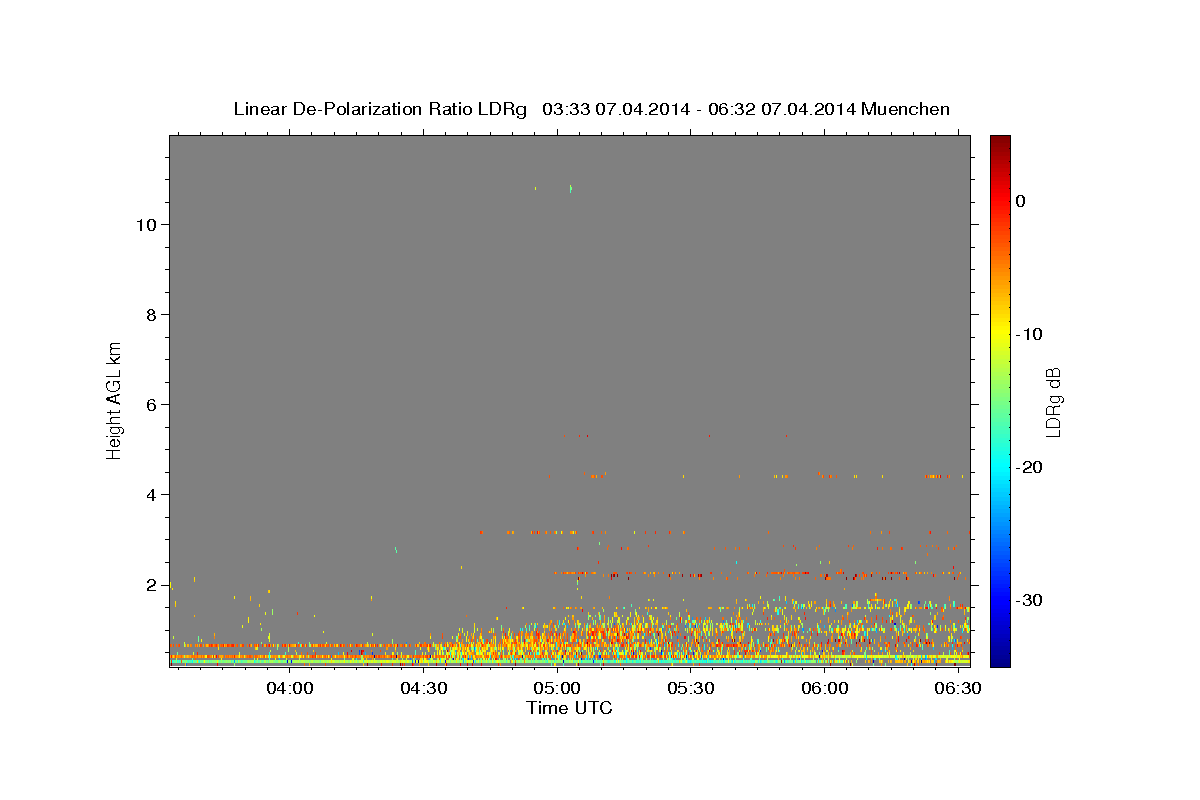Click the dark red top of colorbar
Screen dimensions: 1200x800
pos(1000,143)
